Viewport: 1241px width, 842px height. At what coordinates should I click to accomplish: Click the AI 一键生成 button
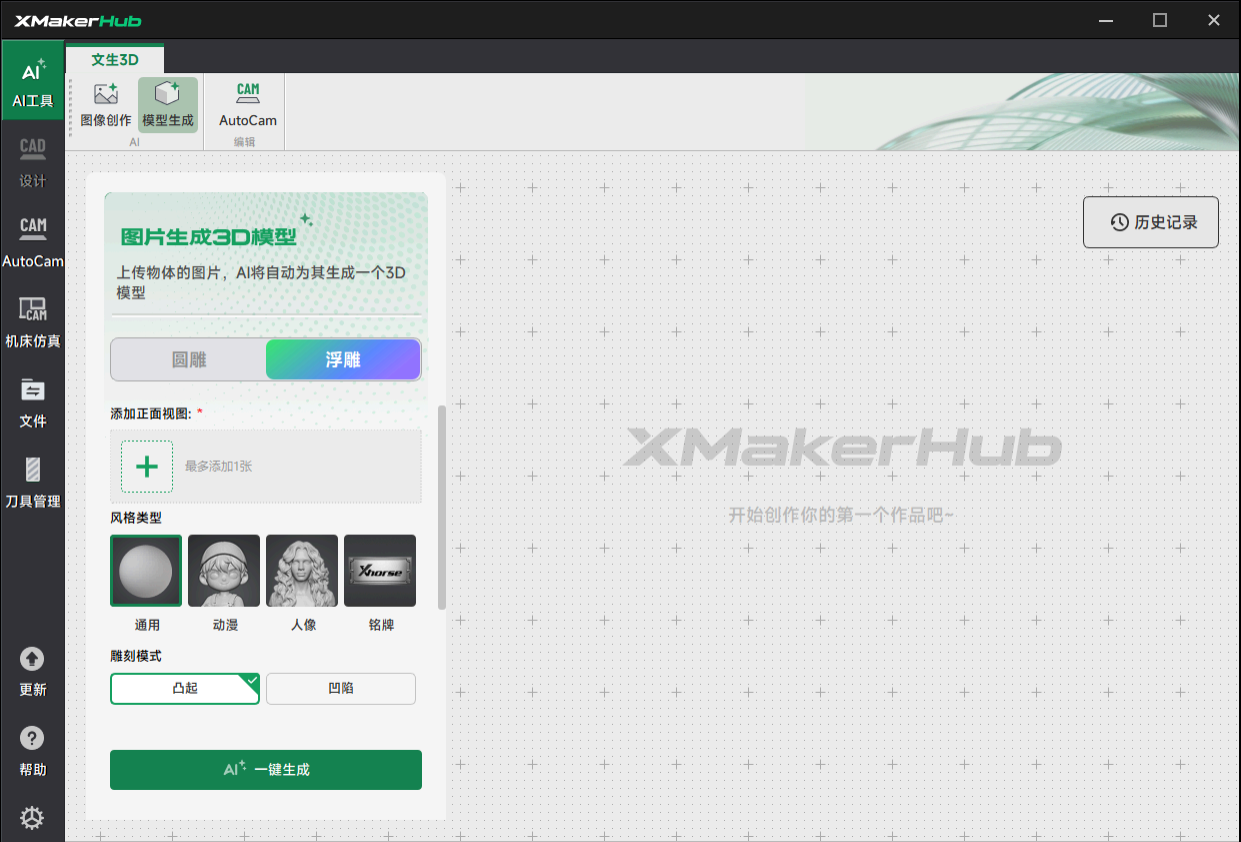pyautogui.click(x=266, y=769)
